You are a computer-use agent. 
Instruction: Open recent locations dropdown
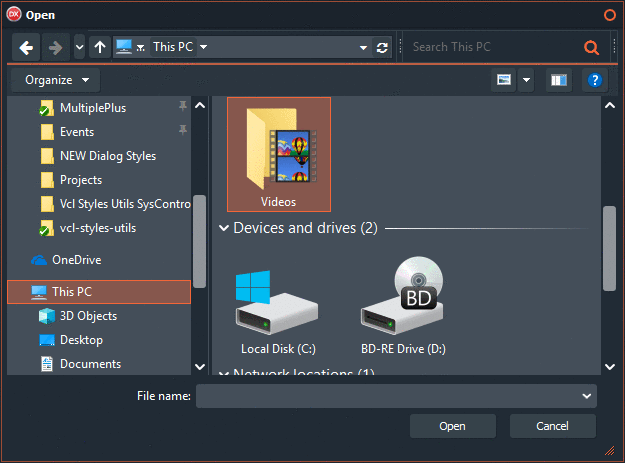pyautogui.click(x=79, y=47)
